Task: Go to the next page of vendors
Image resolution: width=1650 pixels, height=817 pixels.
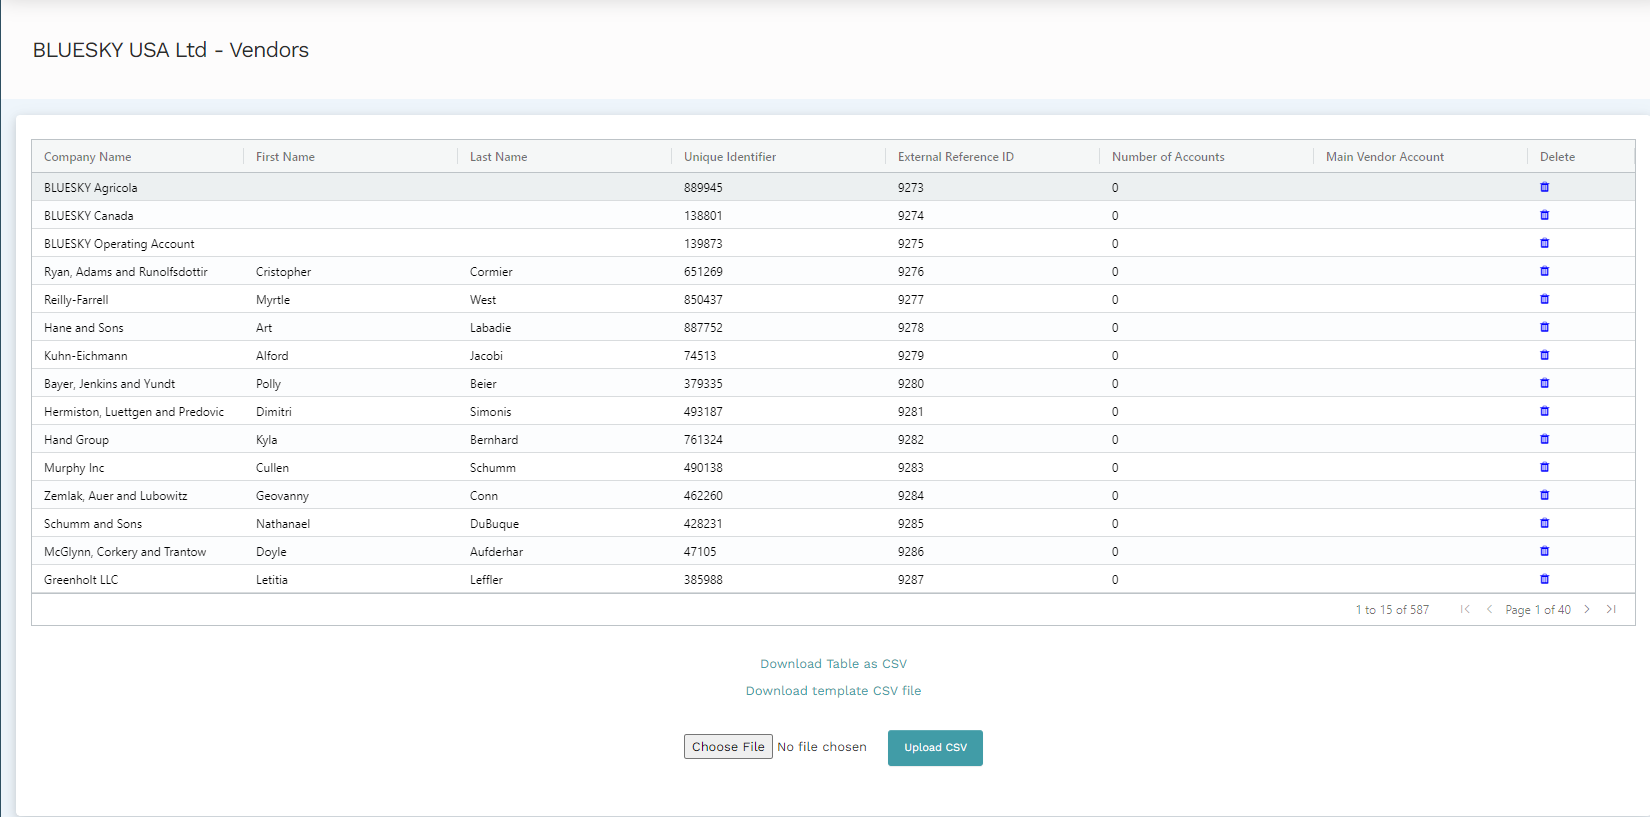Action: pyautogui.click(x=1587, y=609)
